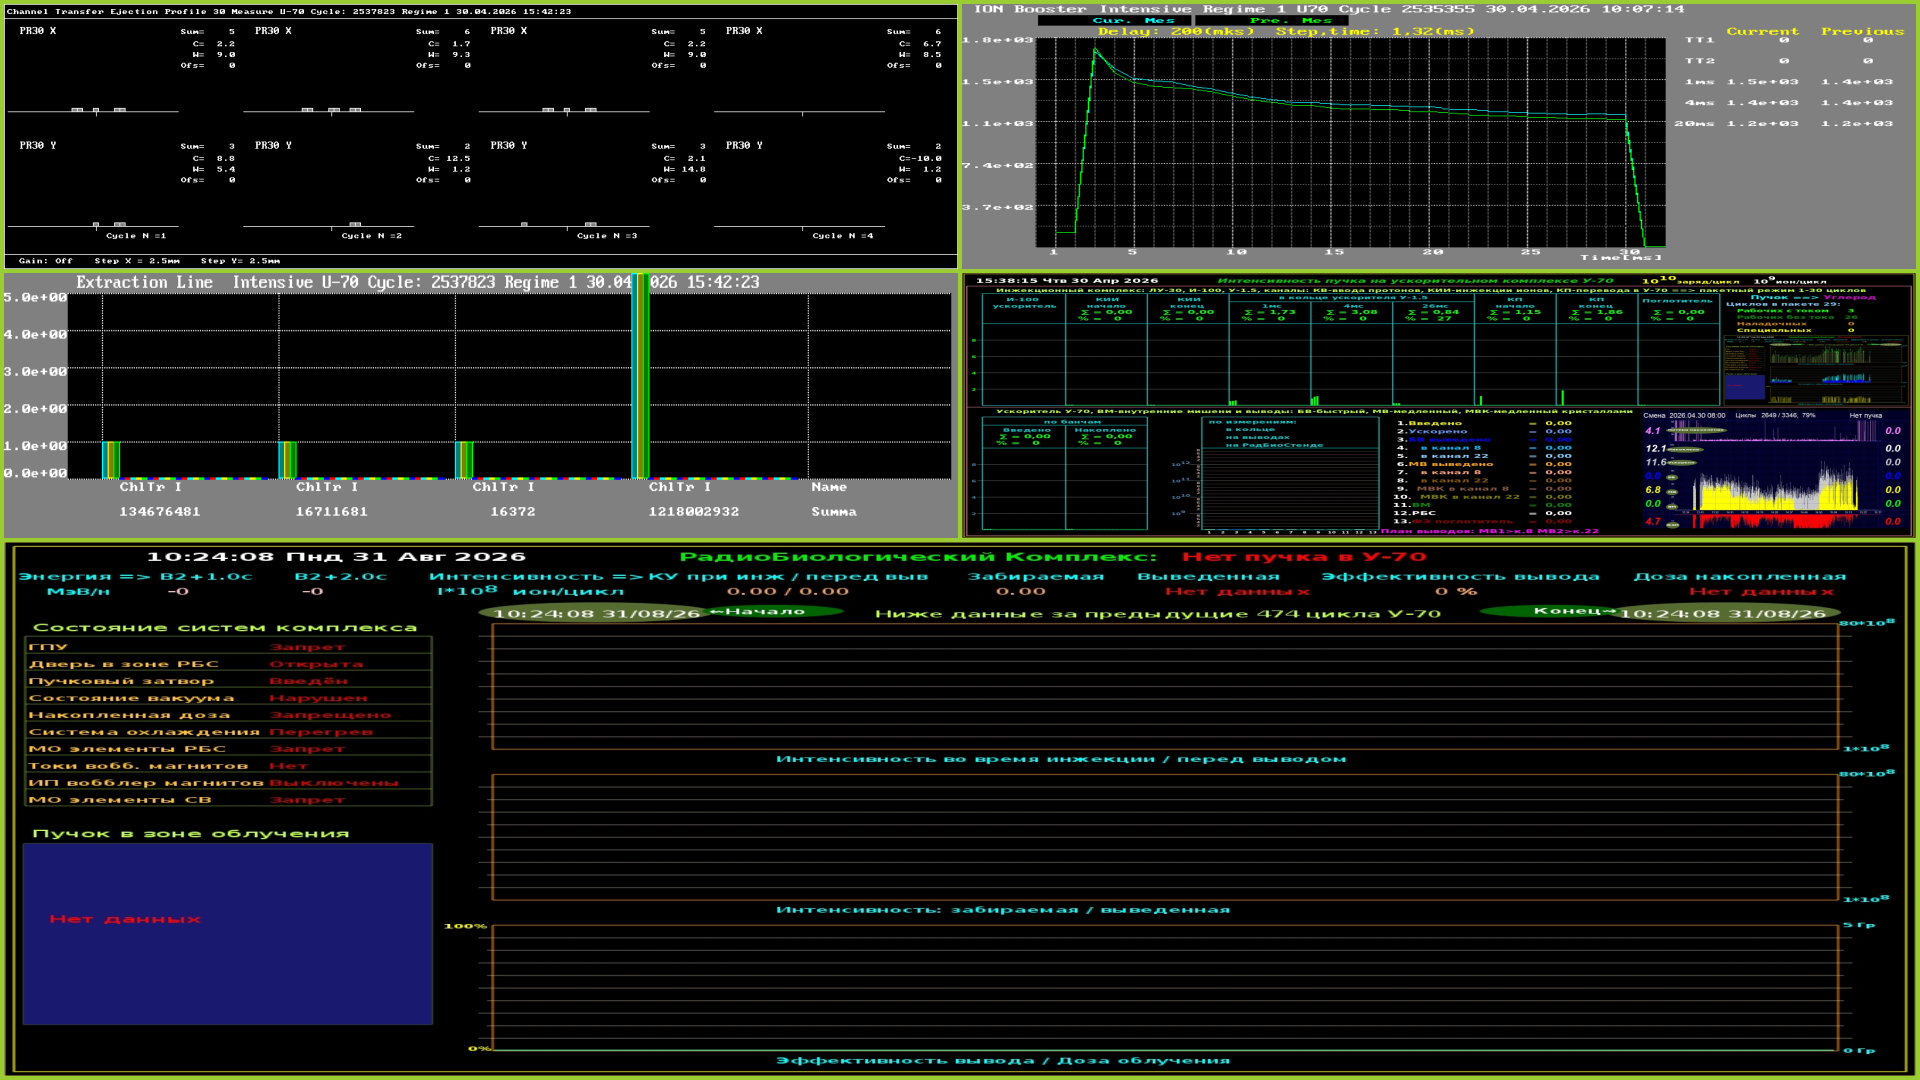The height and width of the screenshot is (1080, 1920).
Task: Click the 'МО элементы СВ' row
Action: [x=228, y=800]
